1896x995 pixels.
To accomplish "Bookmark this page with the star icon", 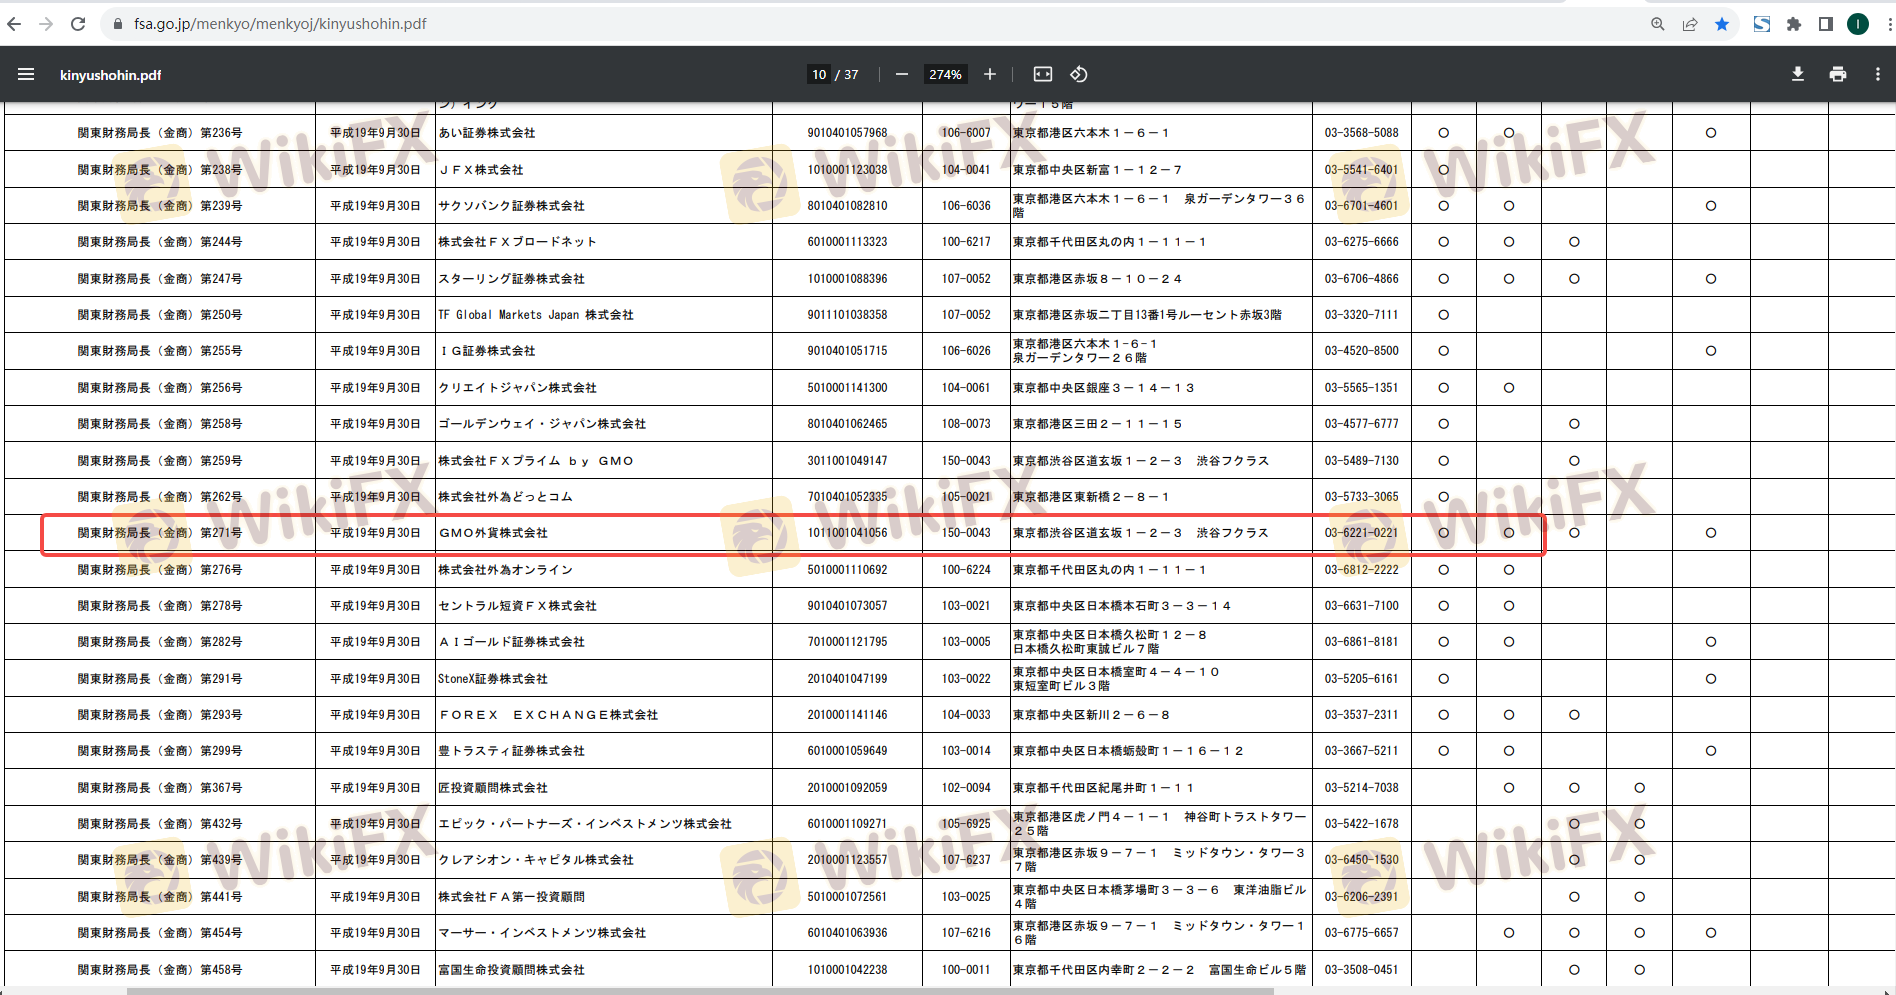I will tap(1722, 24).
